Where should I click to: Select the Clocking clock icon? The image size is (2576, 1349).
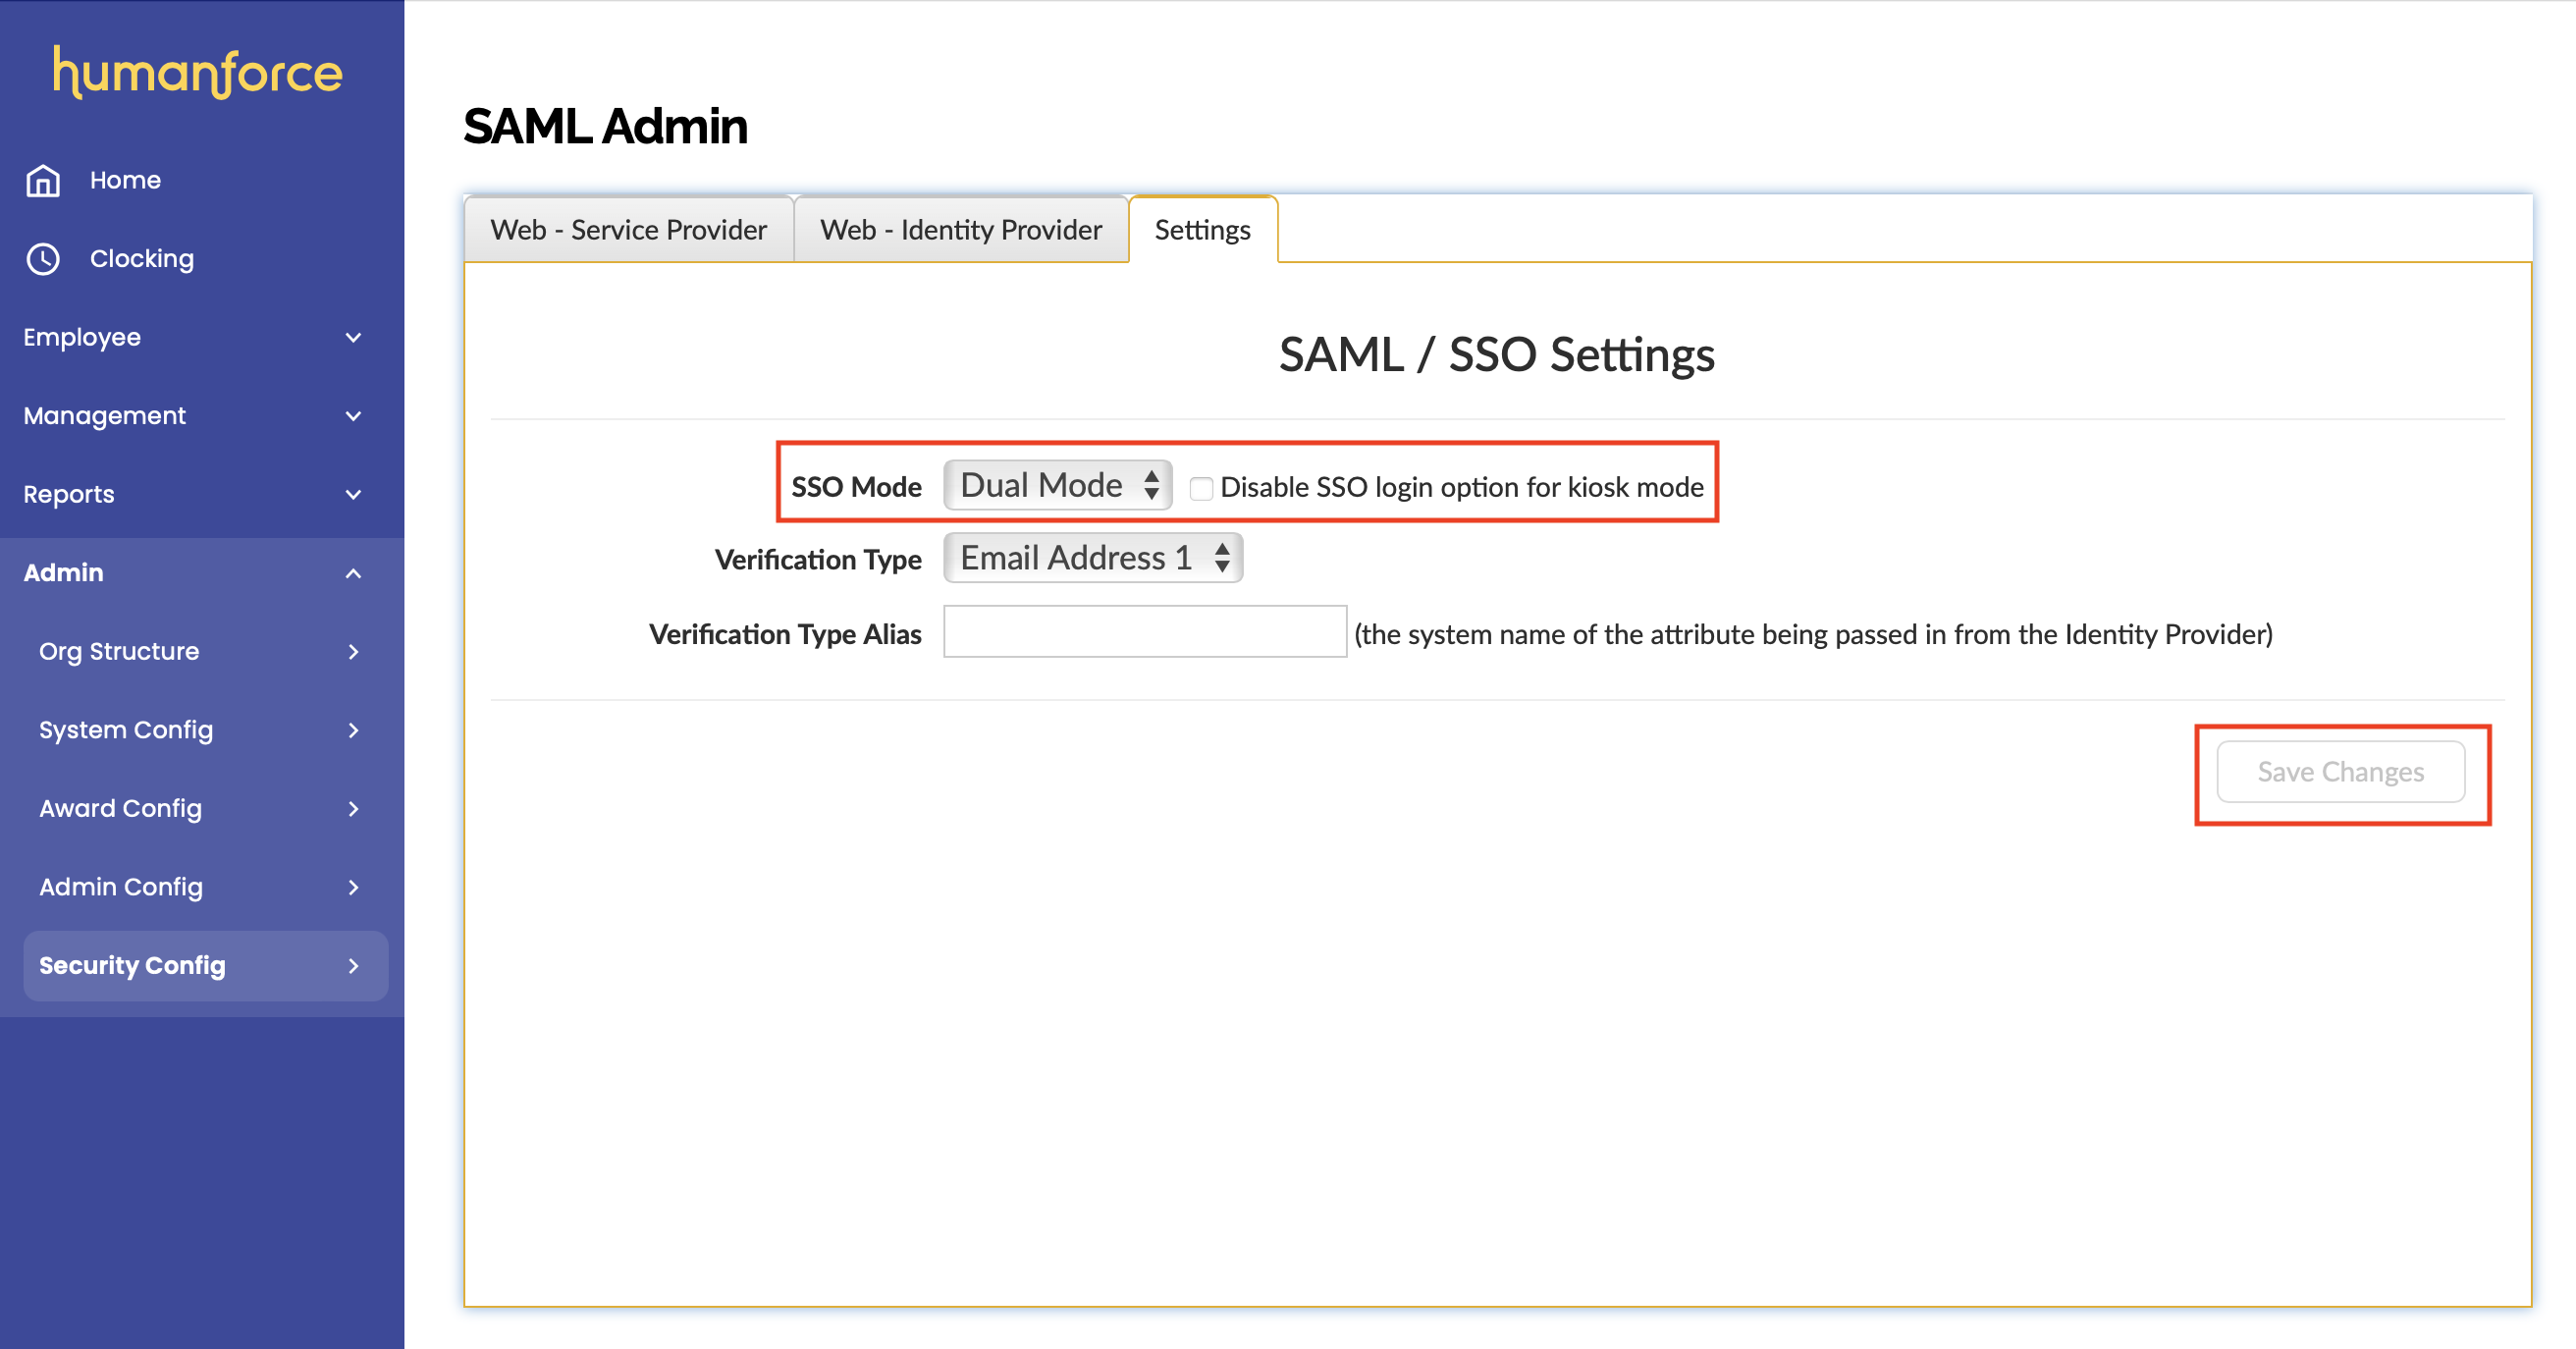[43, 258]
